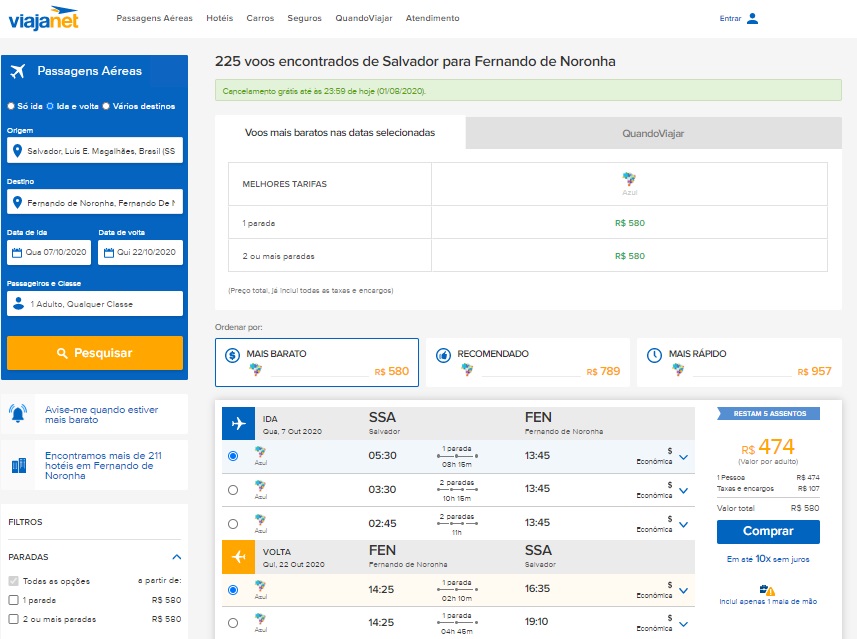Click the Pesquisar search button
857x639 pixels.
(x=95, y=353)
